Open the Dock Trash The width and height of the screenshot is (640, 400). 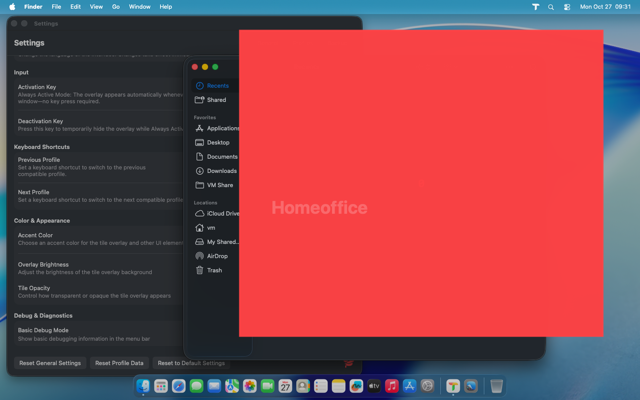[496, 386]
